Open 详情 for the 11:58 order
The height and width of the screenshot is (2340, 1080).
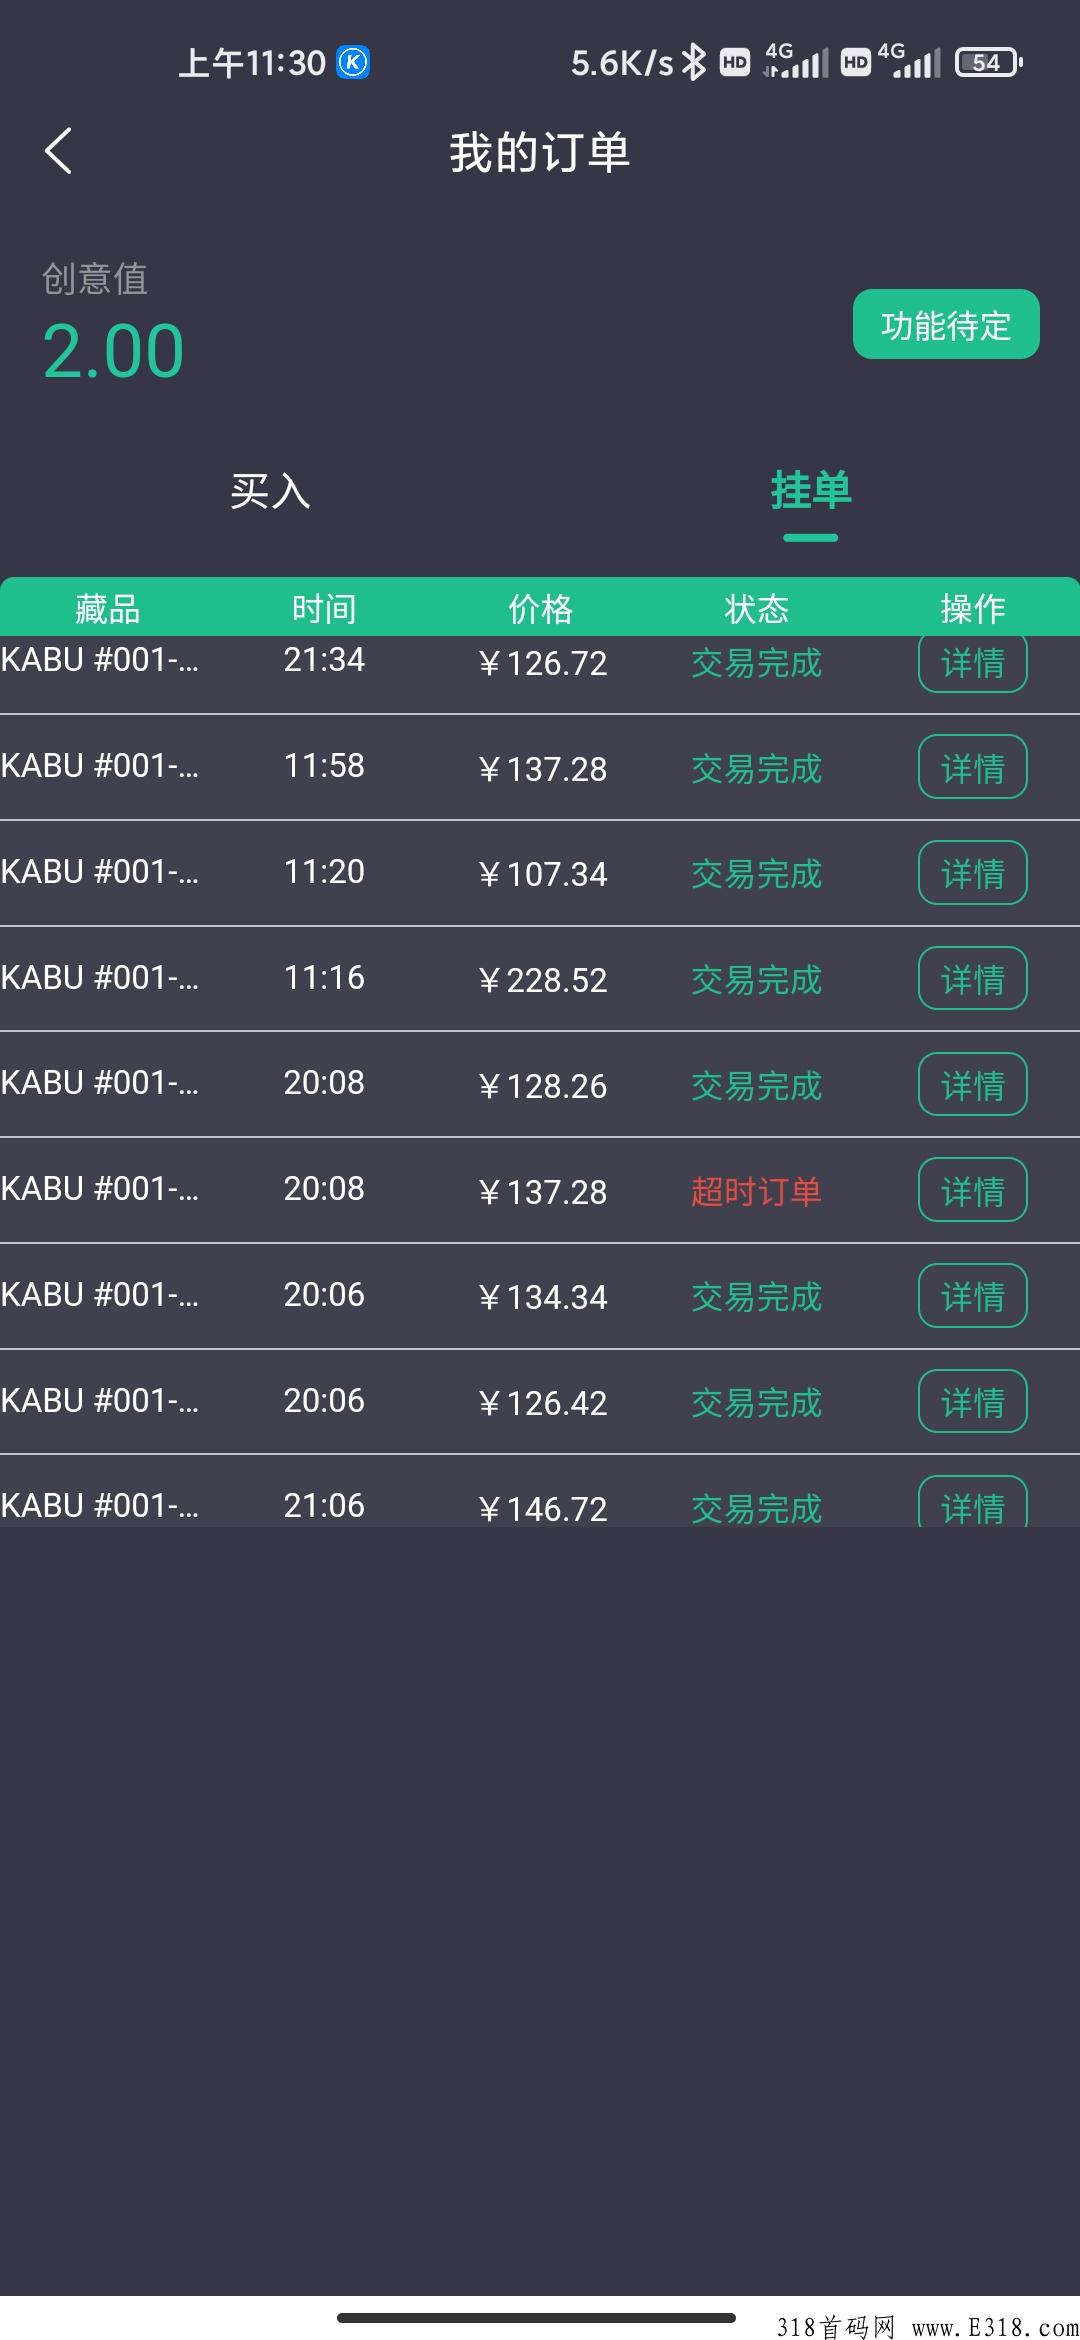[x=972, y=767]
